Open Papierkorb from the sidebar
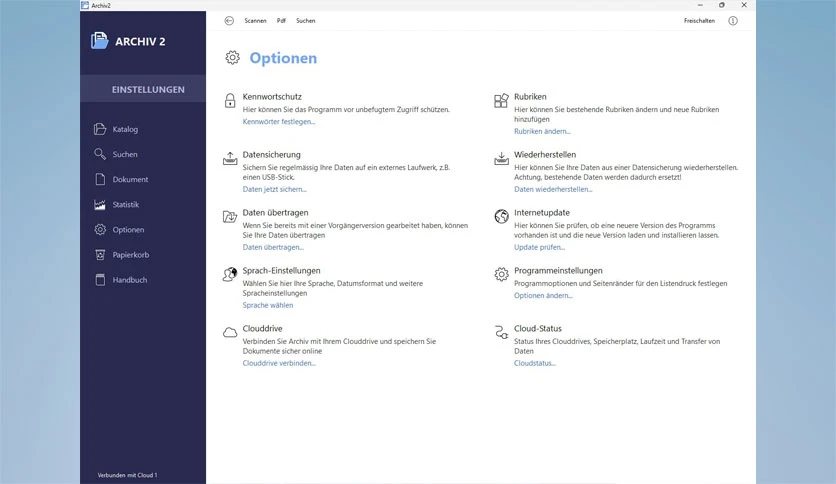This screenshot has width=836, height=484. (131, 255)
